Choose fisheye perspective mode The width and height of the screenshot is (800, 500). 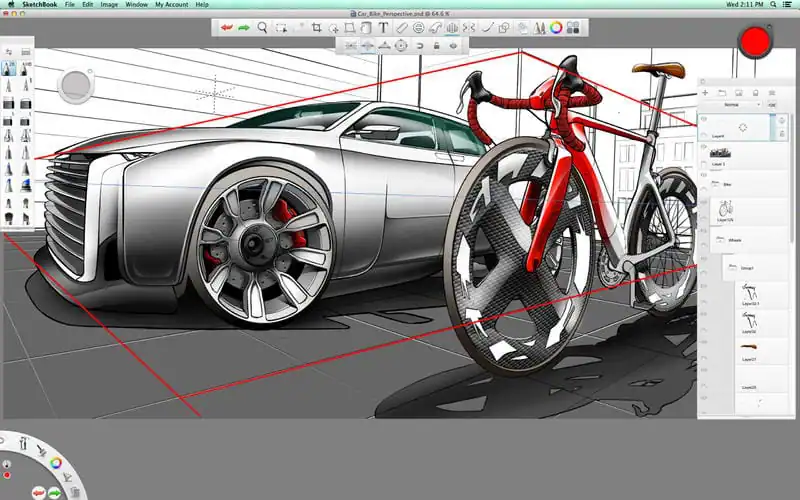401,45
